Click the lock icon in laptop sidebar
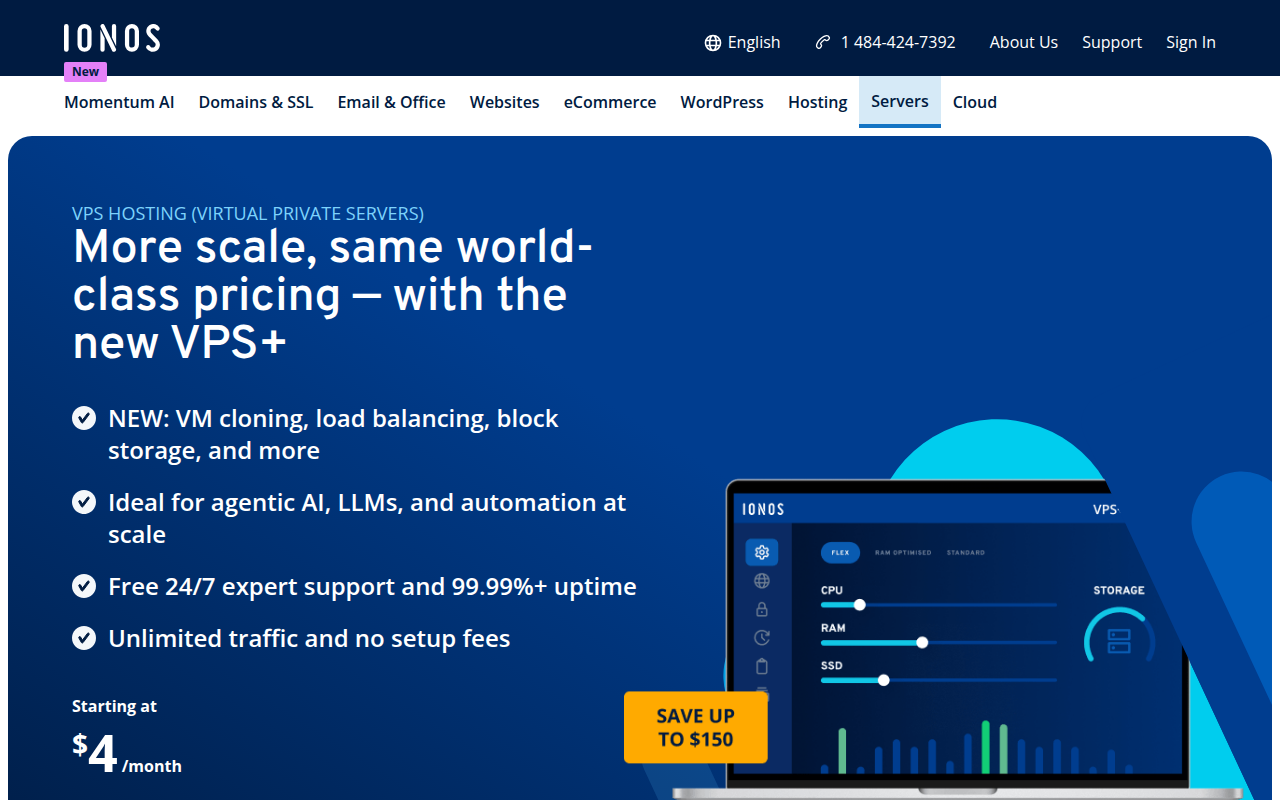The width and height of the screenshot is (1280, 800). 762,609
